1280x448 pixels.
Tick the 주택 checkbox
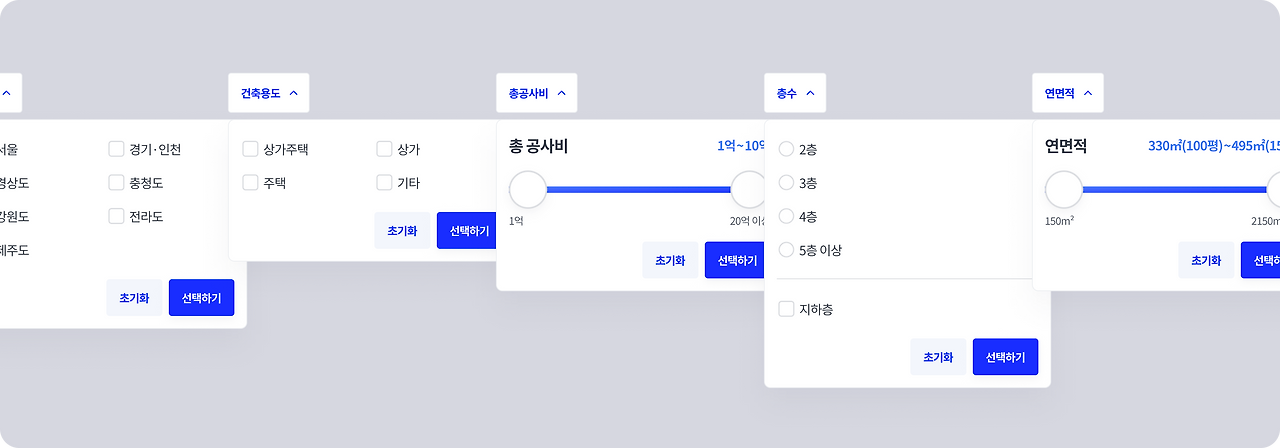pos(250,183)
